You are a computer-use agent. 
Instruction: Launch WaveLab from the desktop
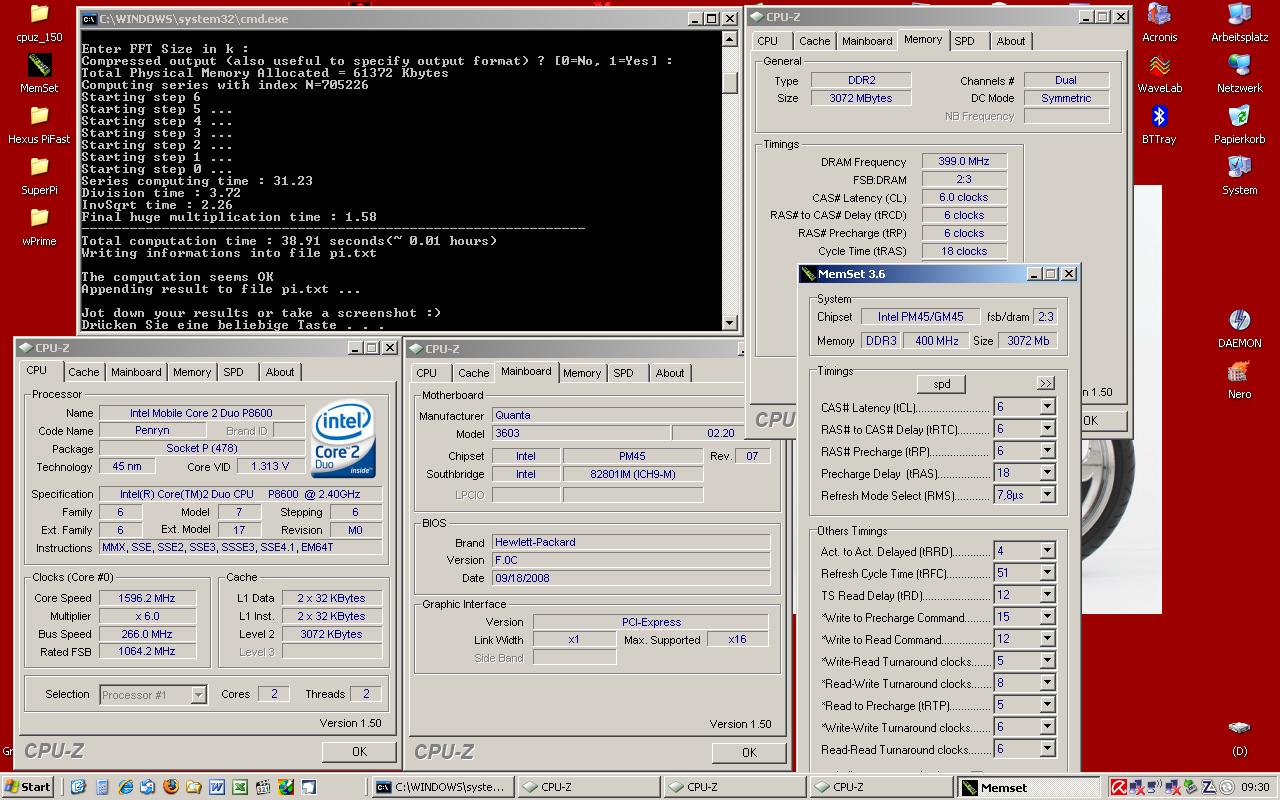pos(1159,74)
